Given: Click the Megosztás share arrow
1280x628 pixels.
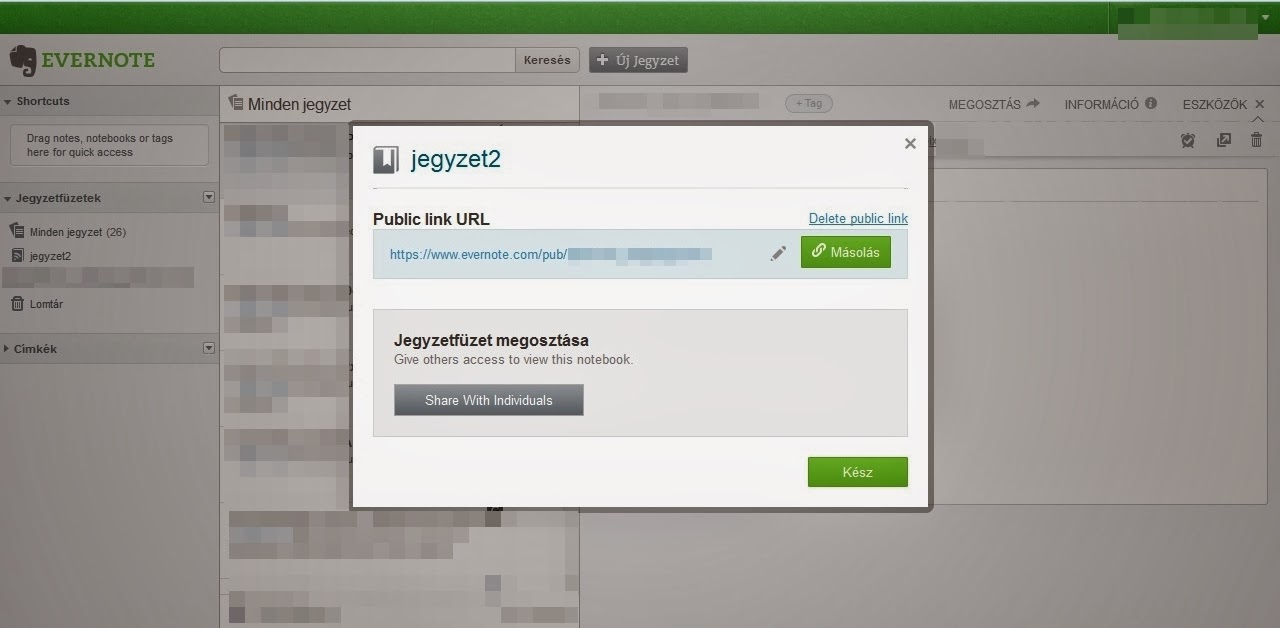Looking at the screenshot, I should pos(1033,103).
